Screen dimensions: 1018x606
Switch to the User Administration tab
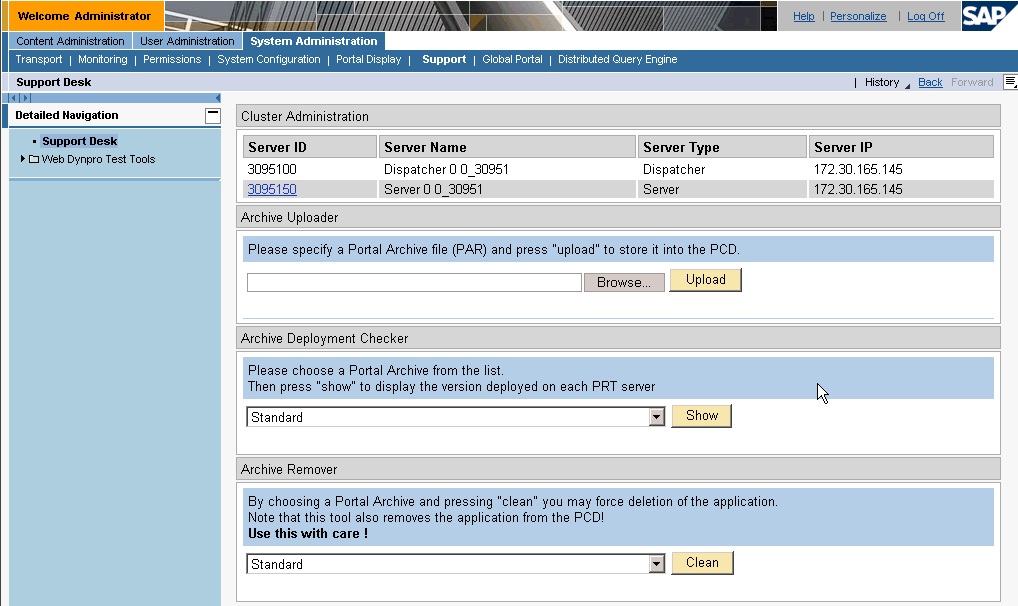(187, 41)
